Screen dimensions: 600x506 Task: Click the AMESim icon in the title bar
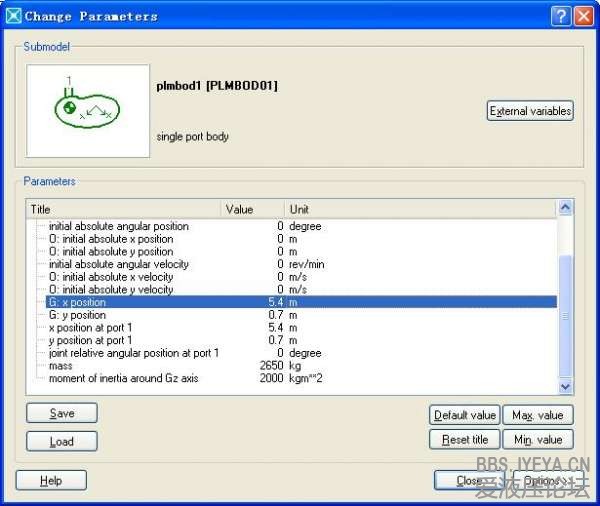click(x=13, y=16)
